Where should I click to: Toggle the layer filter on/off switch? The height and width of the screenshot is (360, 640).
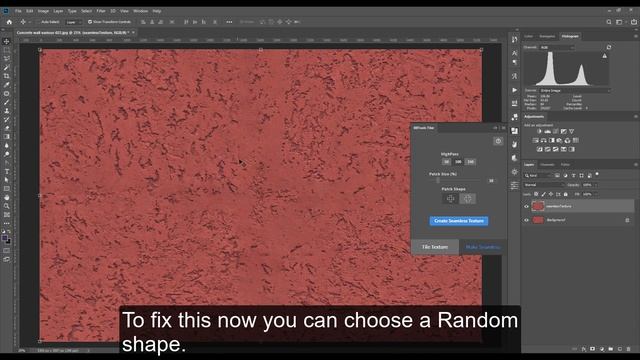tap(597, 175)
